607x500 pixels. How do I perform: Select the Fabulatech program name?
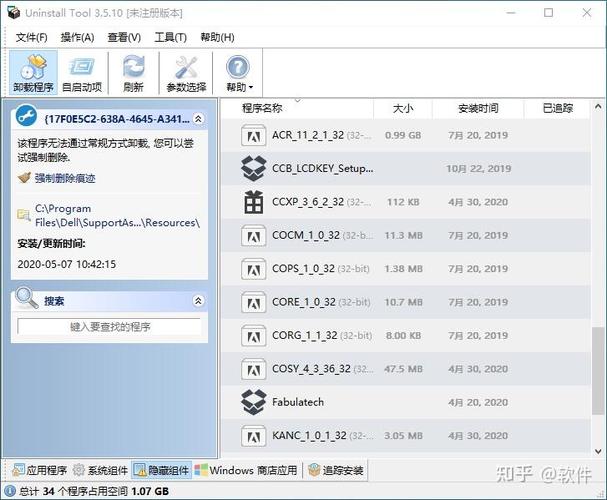(x=298, y=402)
